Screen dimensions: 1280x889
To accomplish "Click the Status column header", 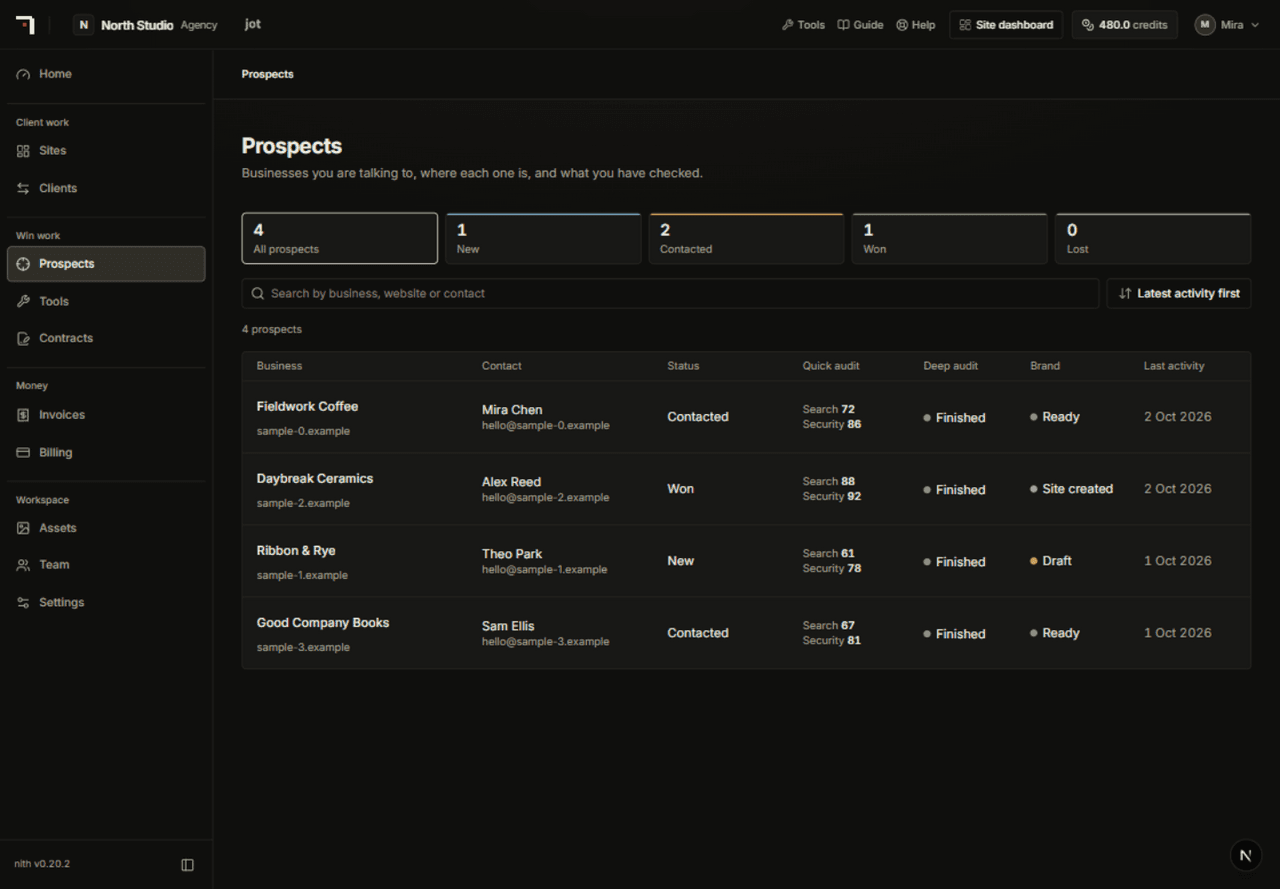I will (683, 366).
